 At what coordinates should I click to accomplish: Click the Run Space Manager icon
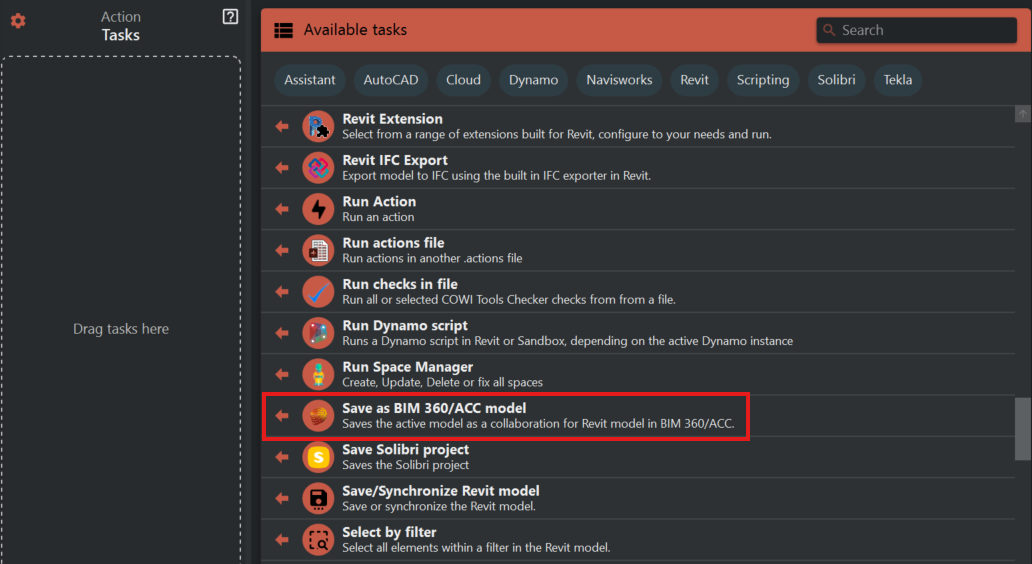[318, 374]
